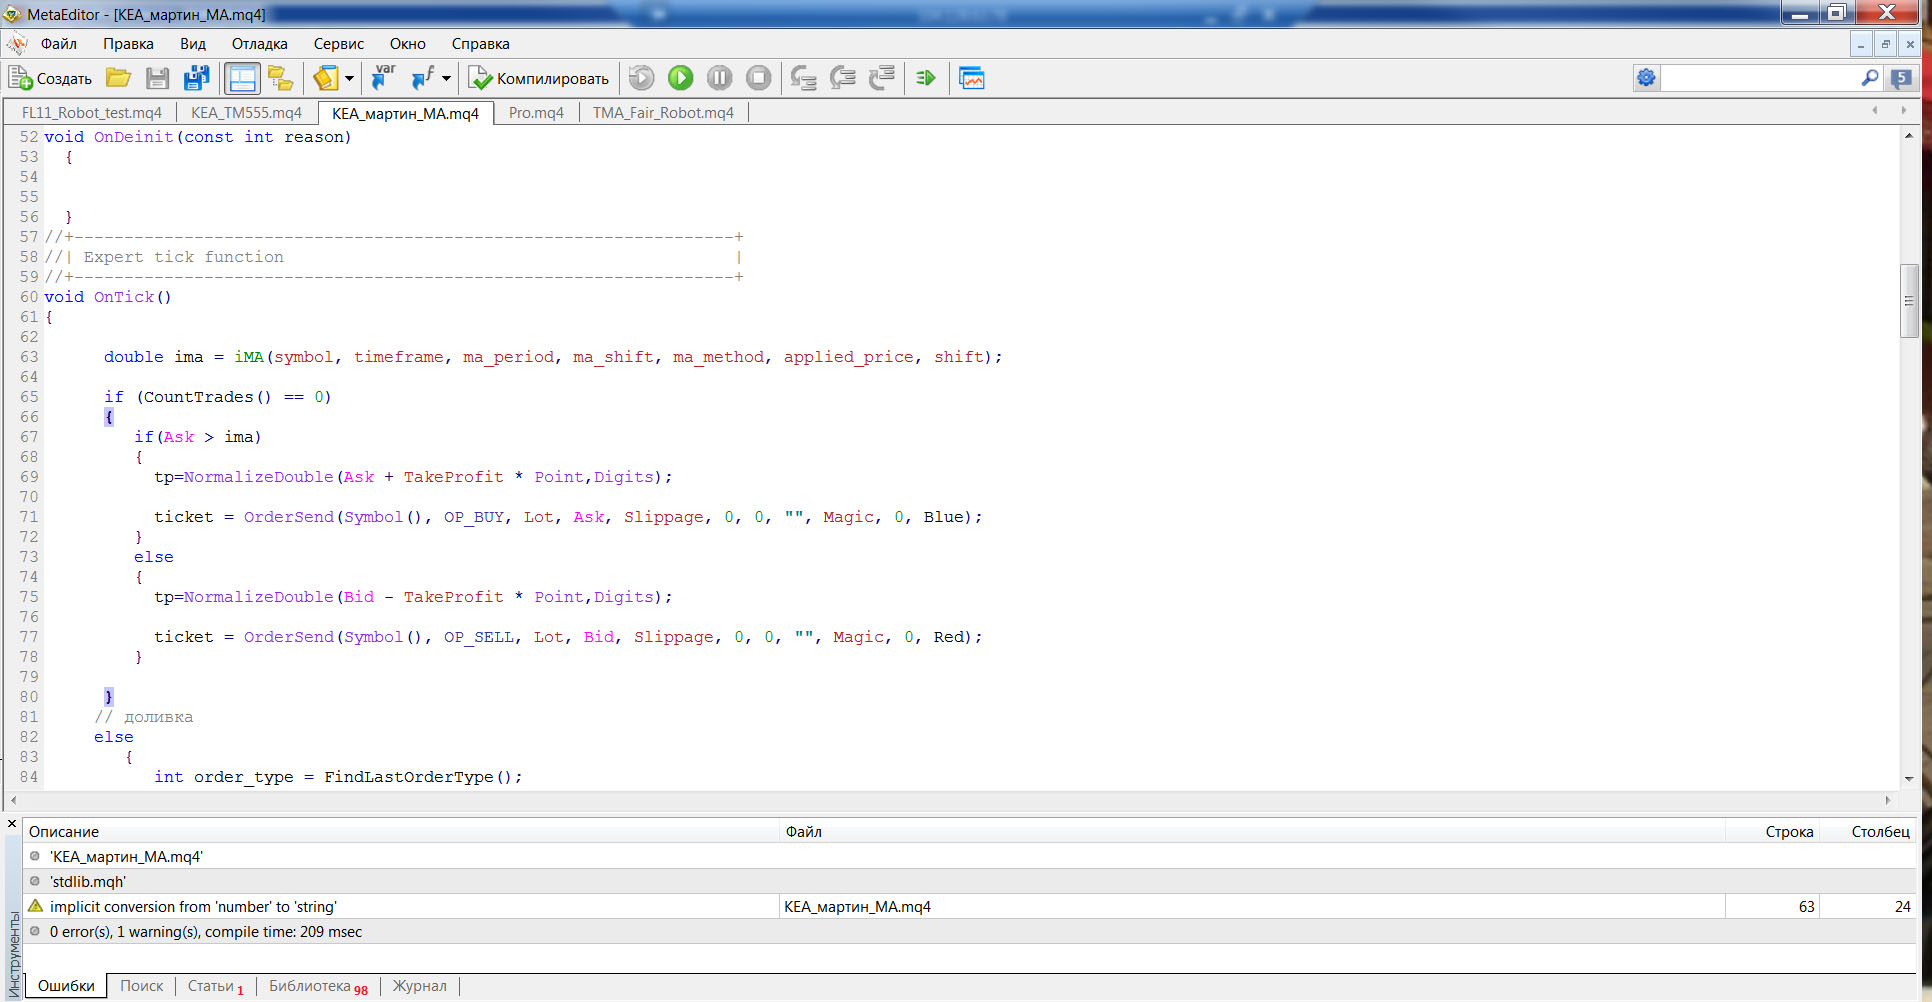Image resolution: width=1932 pixels, height=1002 pixels.
Task: Select the Библиотека tab in toolbox
Action: pyautogui.click(x=318, y=987)
